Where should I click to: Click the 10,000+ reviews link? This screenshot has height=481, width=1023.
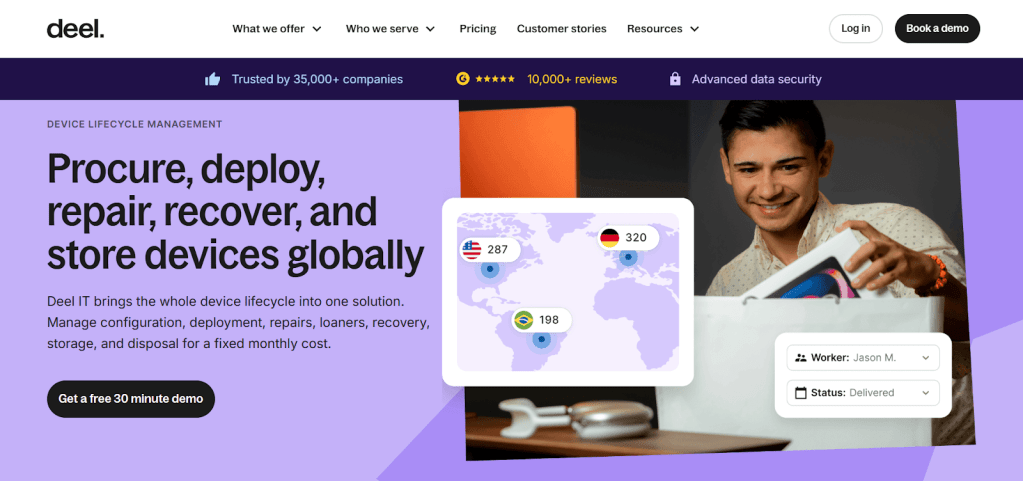coord(572,79)
